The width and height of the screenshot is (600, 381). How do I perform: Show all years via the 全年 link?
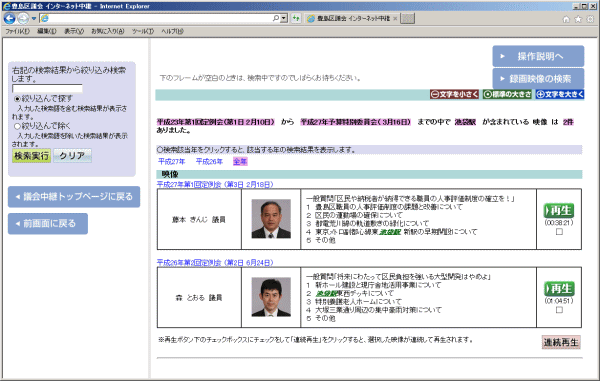pyautogui.click(x=240, y=162)
